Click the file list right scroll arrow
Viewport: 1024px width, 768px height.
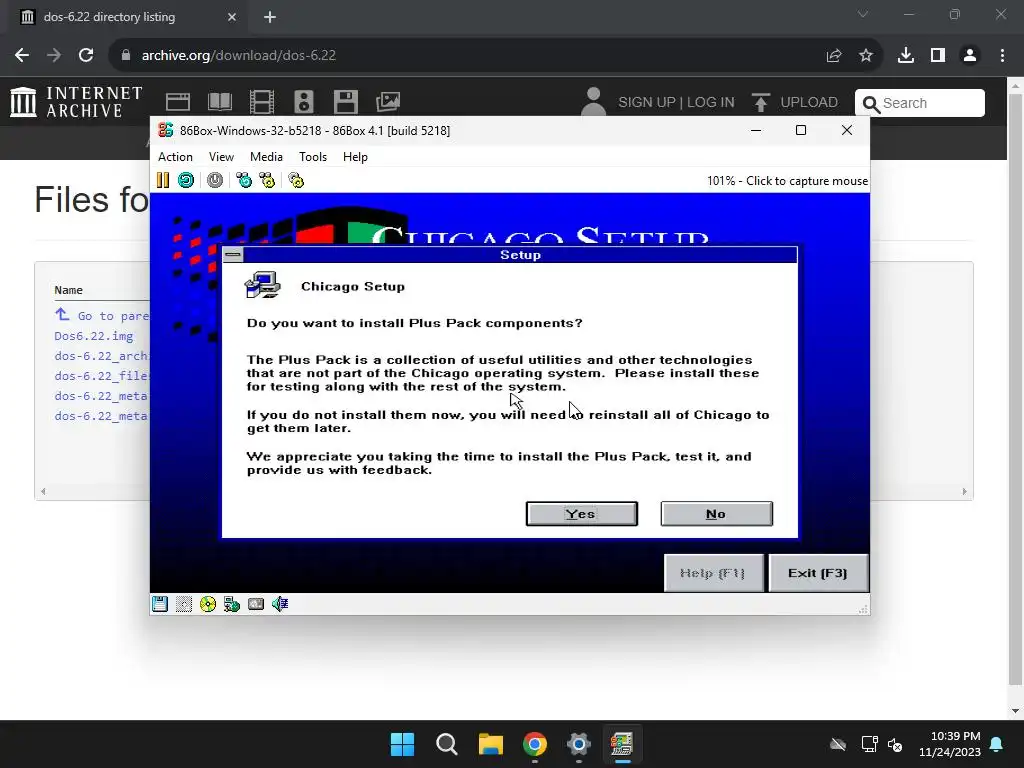click(x=965, y=491)
